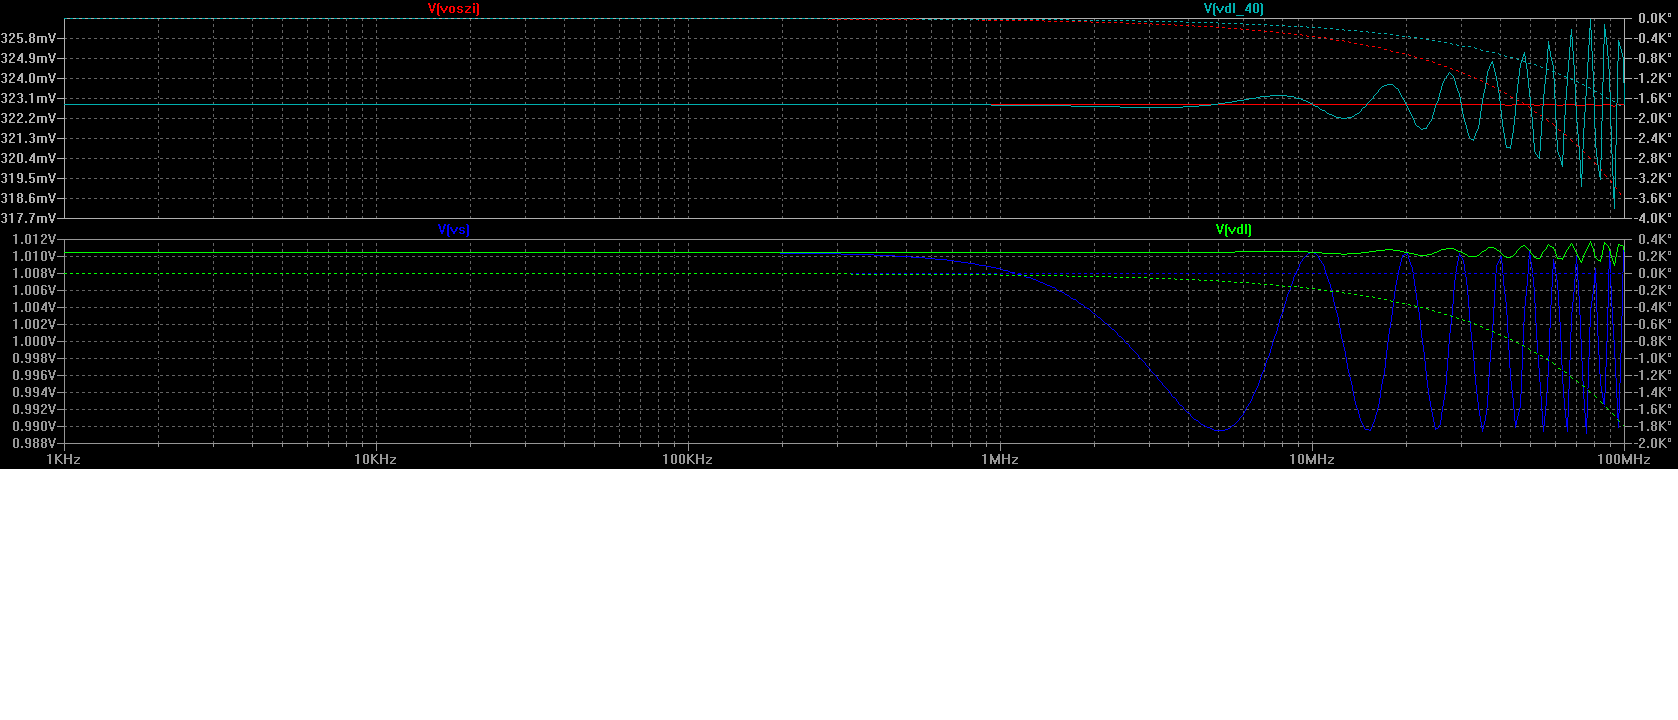Click the 0.992V axis tick label
Image resolution: width=1678 pixels, height=720 pixels.
[x=34, y=409]
